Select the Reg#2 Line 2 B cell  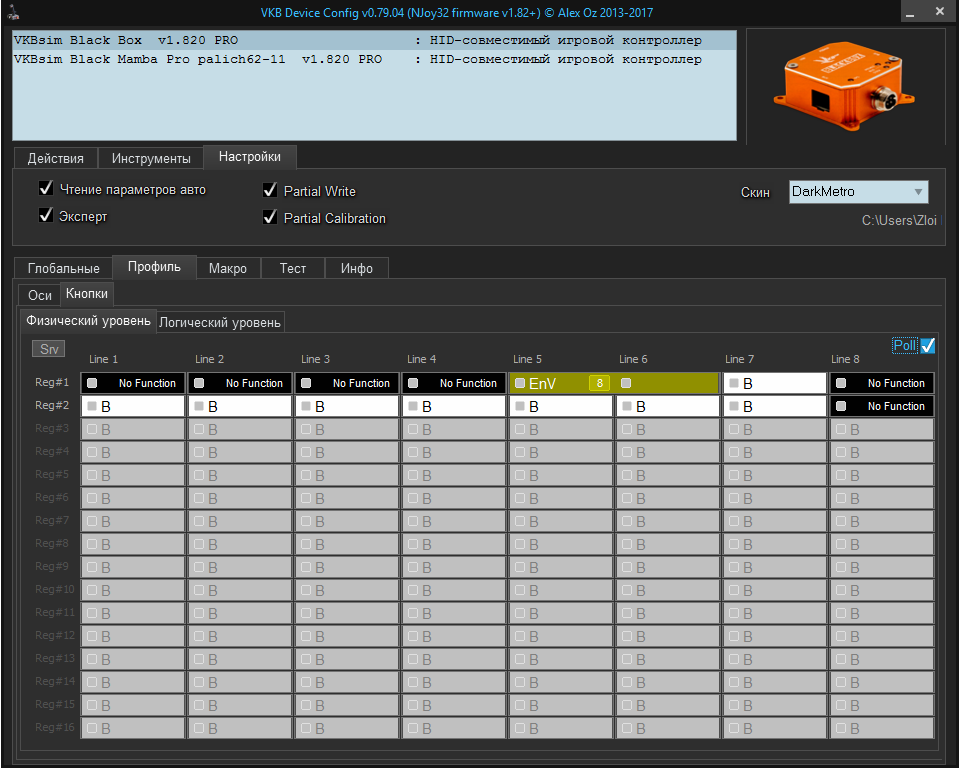coord(240,407)
